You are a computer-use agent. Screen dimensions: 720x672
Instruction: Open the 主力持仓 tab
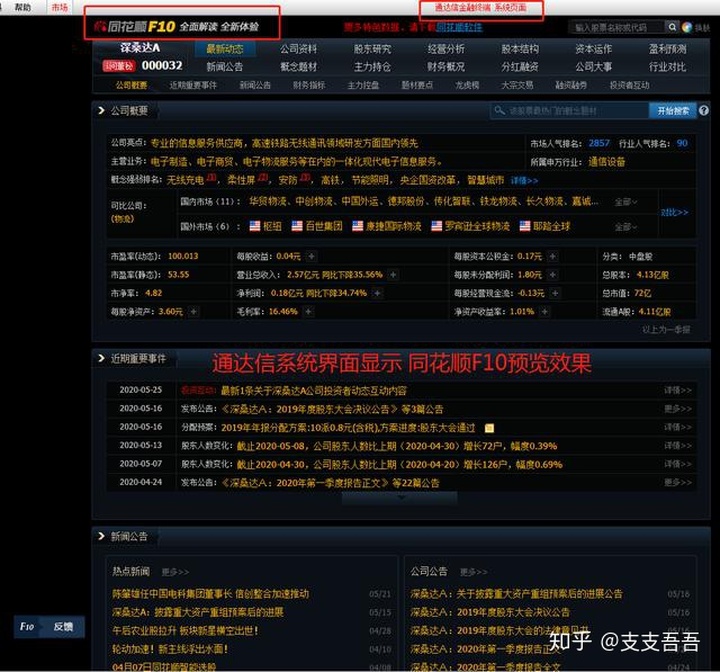click(x=372, y=67)
